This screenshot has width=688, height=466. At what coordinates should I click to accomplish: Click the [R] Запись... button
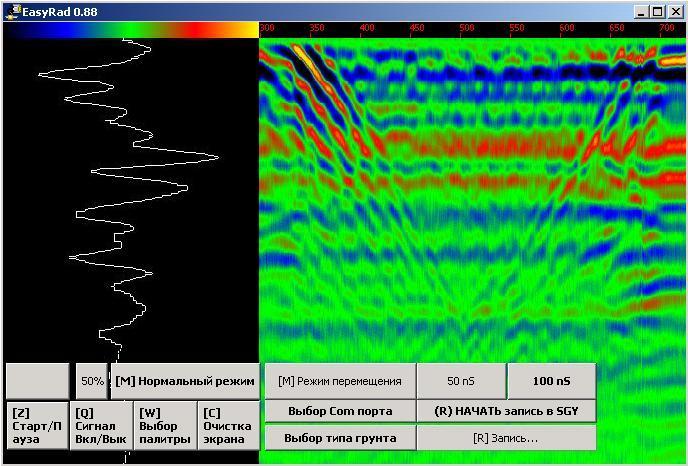[x=506, y=438]
